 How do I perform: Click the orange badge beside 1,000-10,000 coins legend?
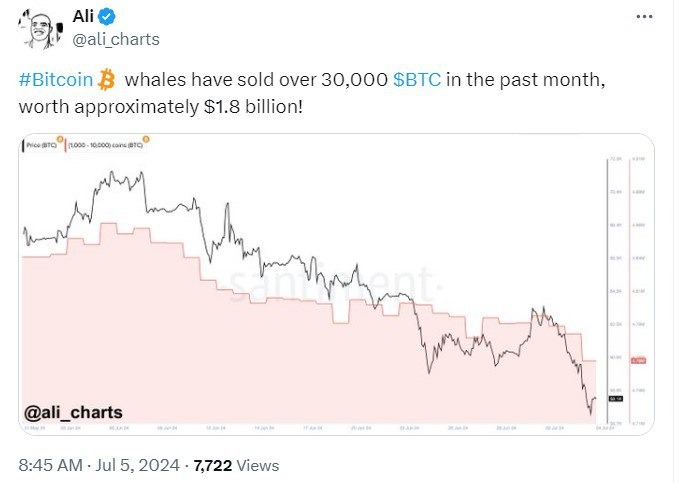tap(146, 139)
